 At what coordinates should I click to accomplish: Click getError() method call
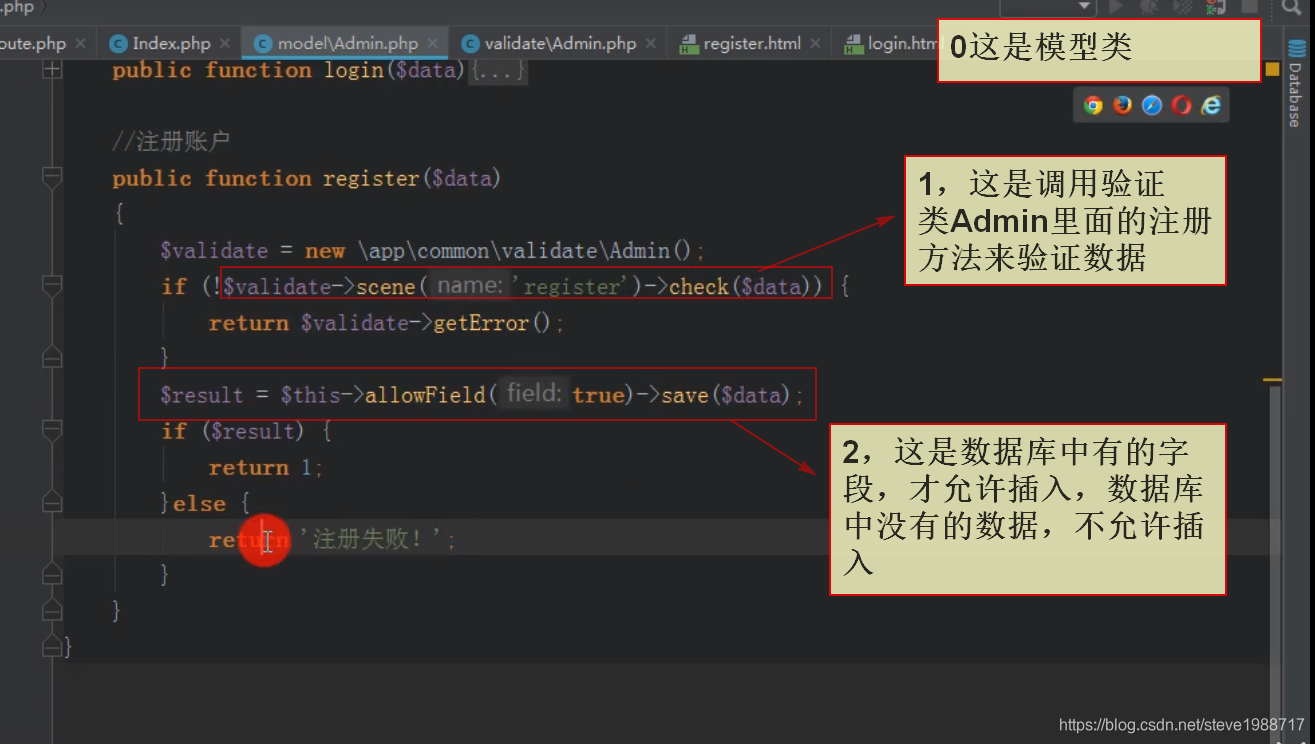(x=492, y=323)
